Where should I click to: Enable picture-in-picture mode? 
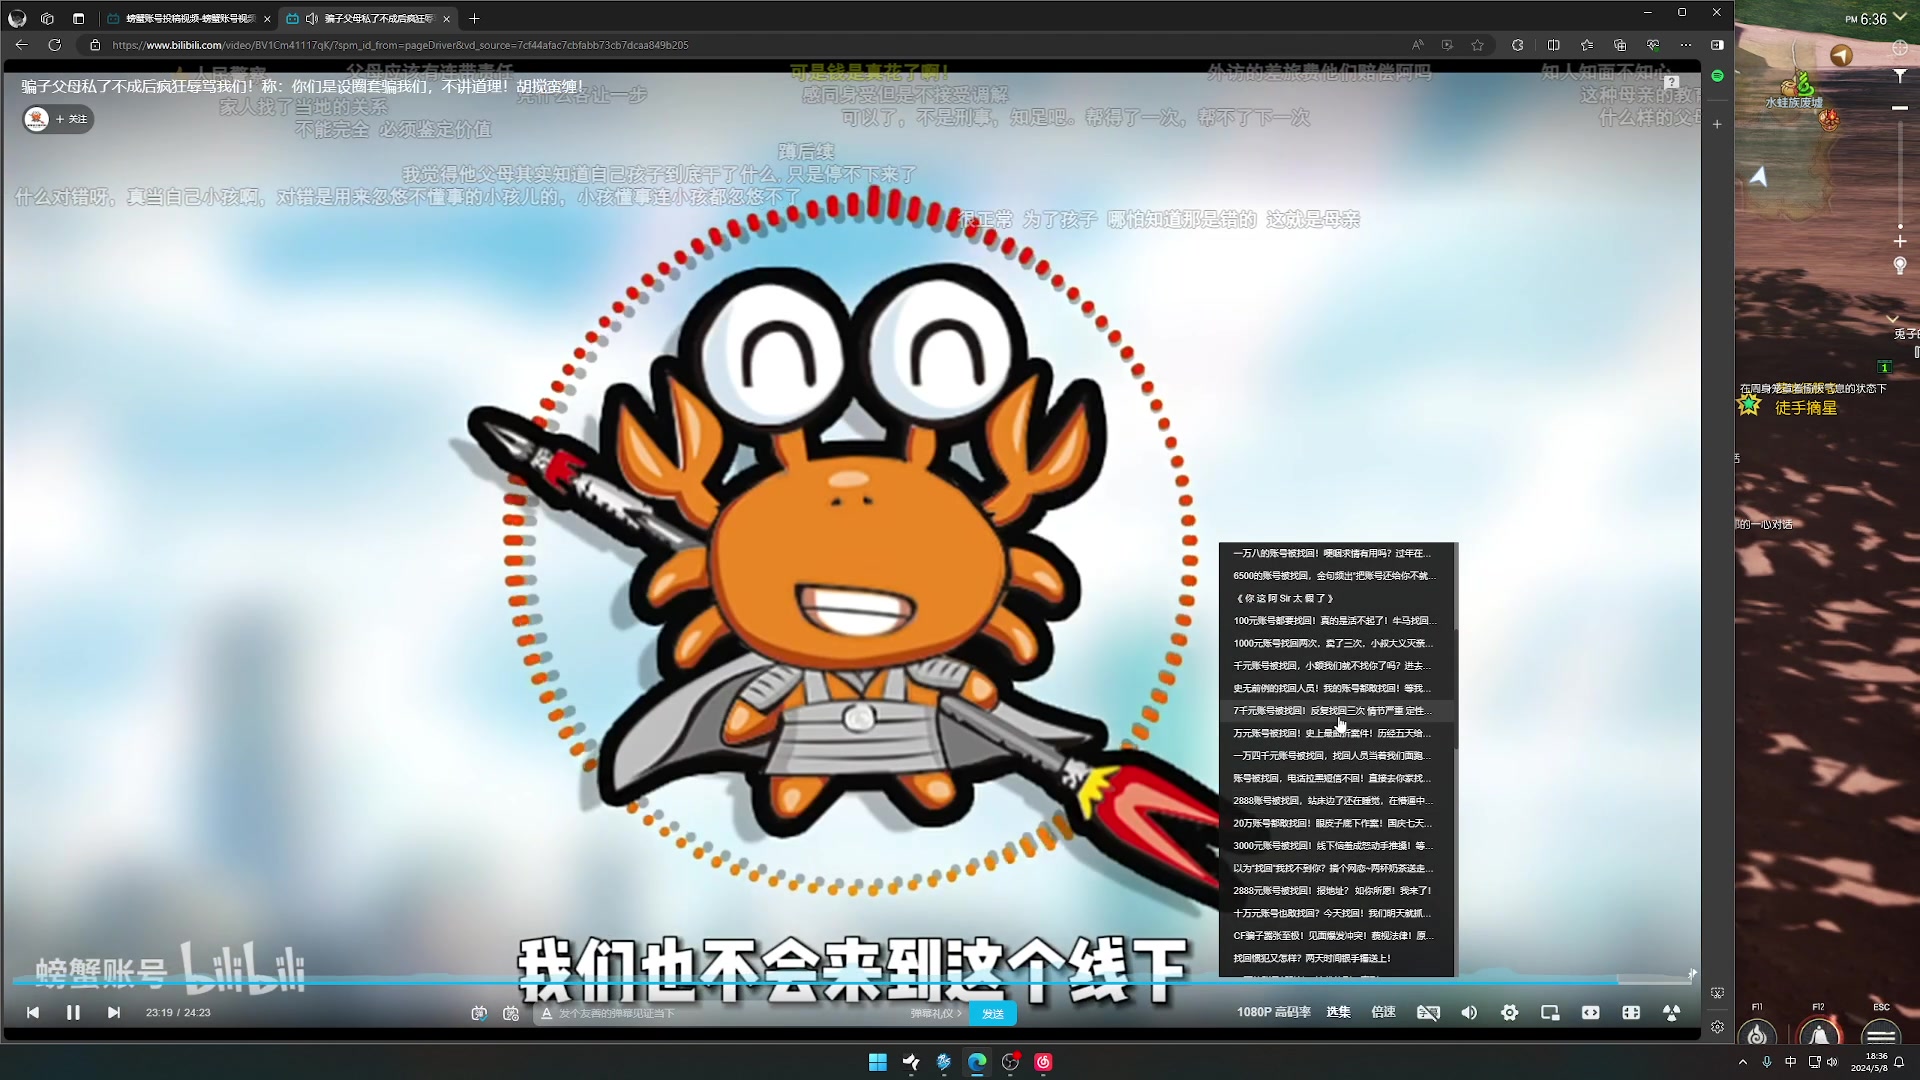tap(1550, 1013)
